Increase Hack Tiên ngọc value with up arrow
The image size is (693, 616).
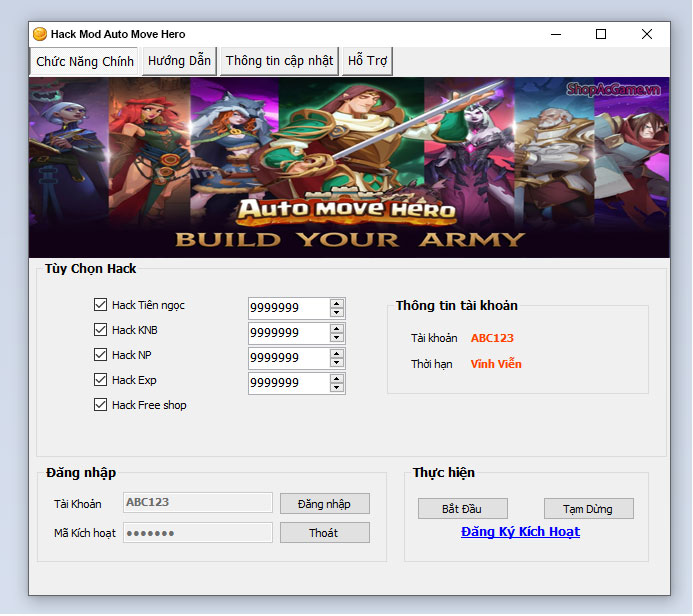[337, 304]
